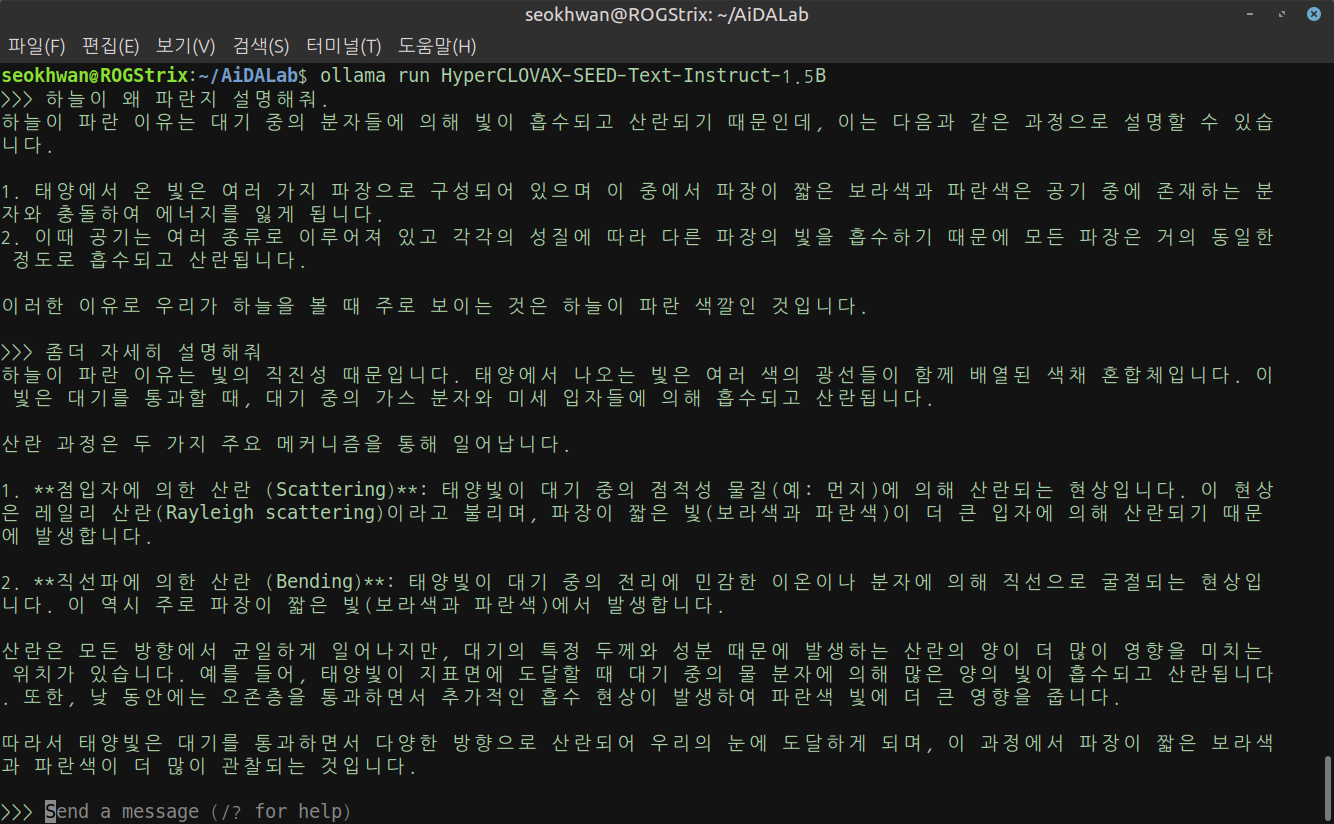Click the 'Send a message' prompt input
Image resolution: width=1334 pixels, height=824 pixels.
click(198, 811)
